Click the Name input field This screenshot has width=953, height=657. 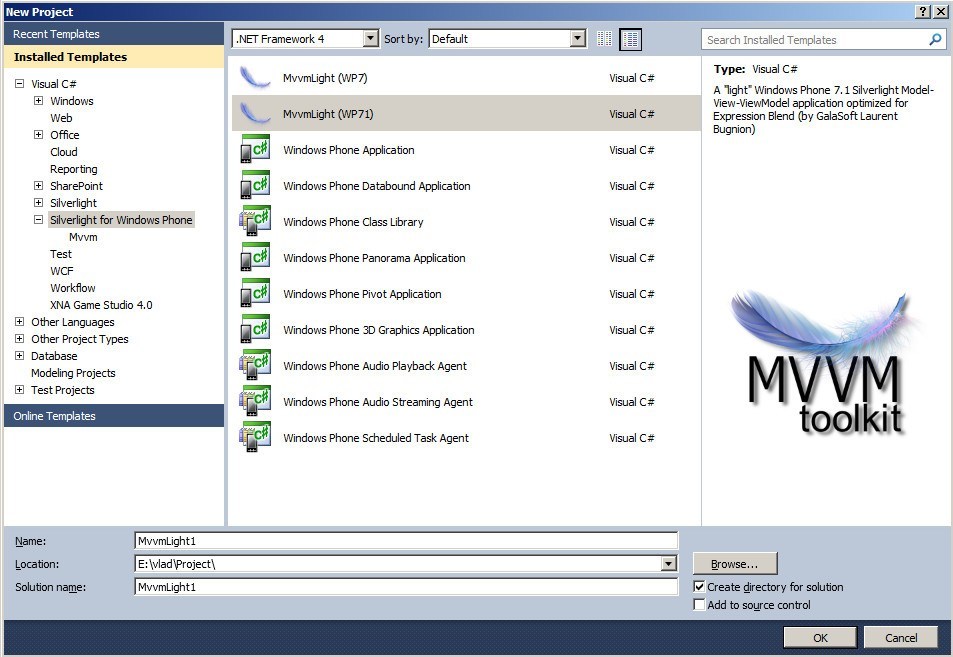406,541
